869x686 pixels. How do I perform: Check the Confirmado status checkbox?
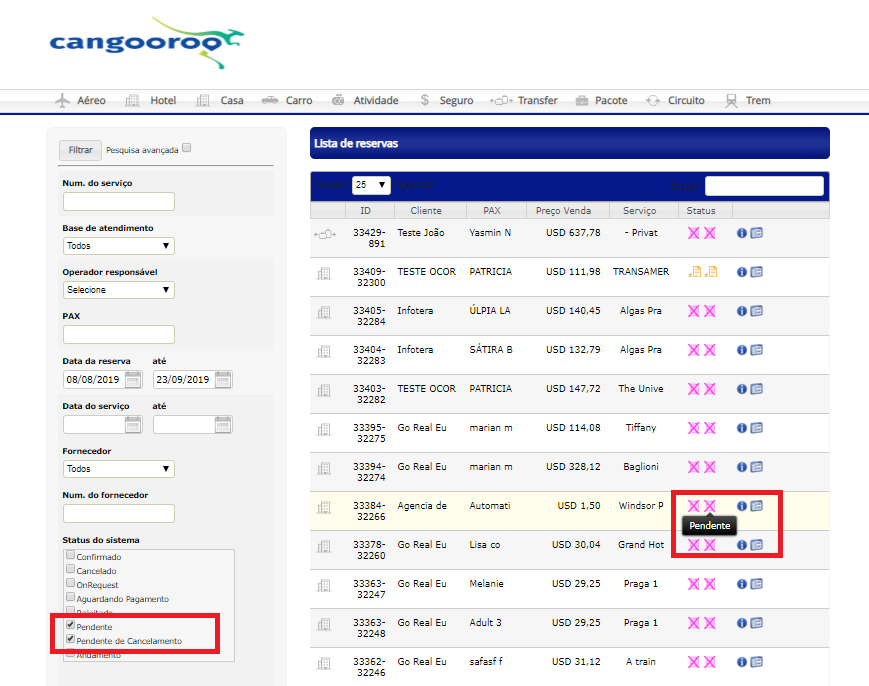70,556
